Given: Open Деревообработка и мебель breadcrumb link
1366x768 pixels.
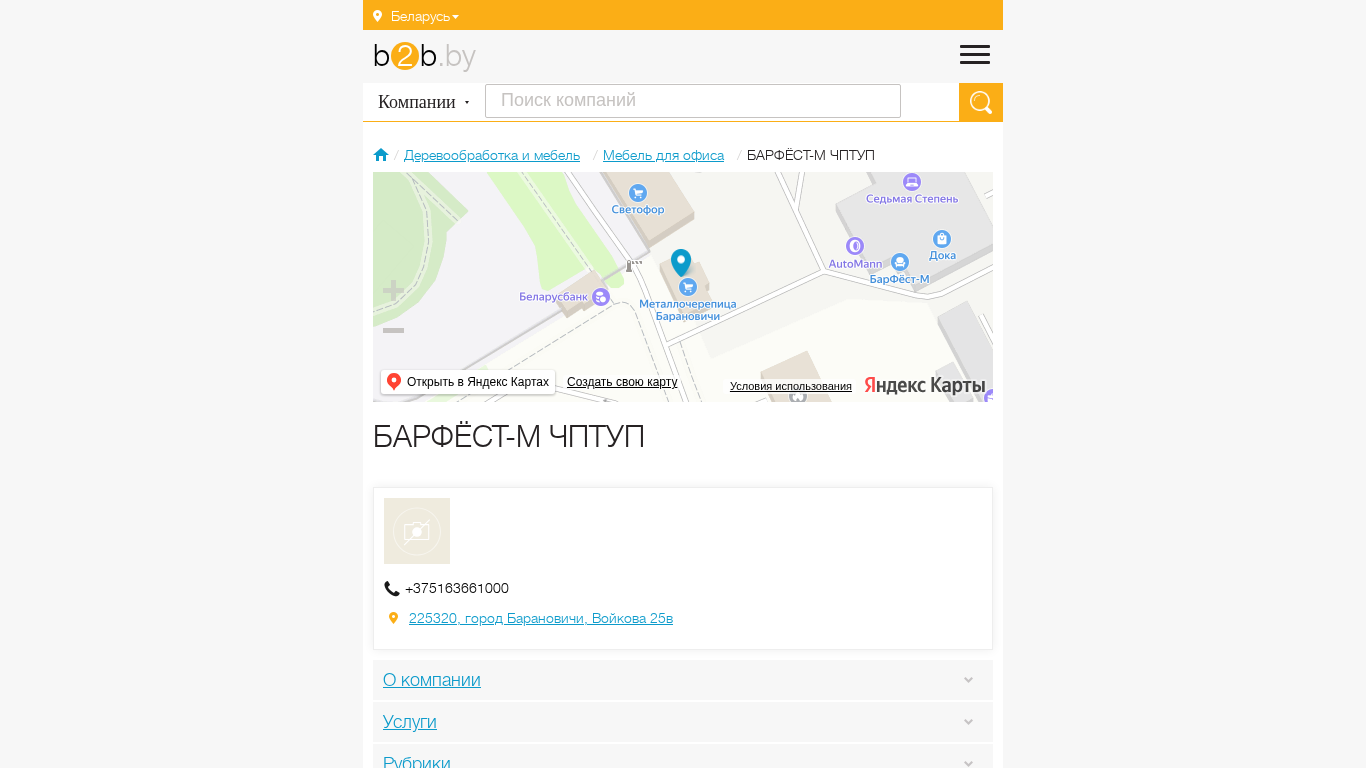Looking at the screenshot, I should click(492, 155).
